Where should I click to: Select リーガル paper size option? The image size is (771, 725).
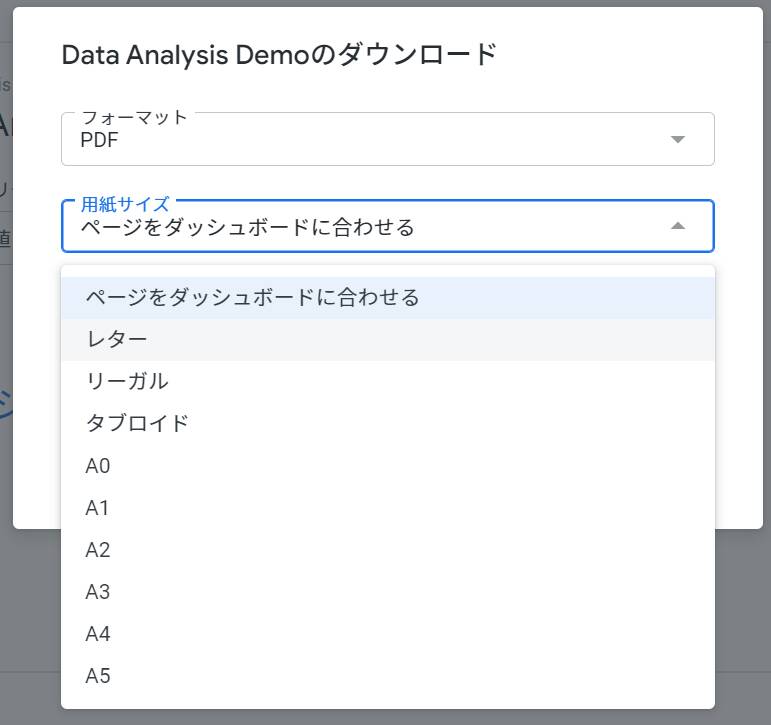click(x=127, y=381)
